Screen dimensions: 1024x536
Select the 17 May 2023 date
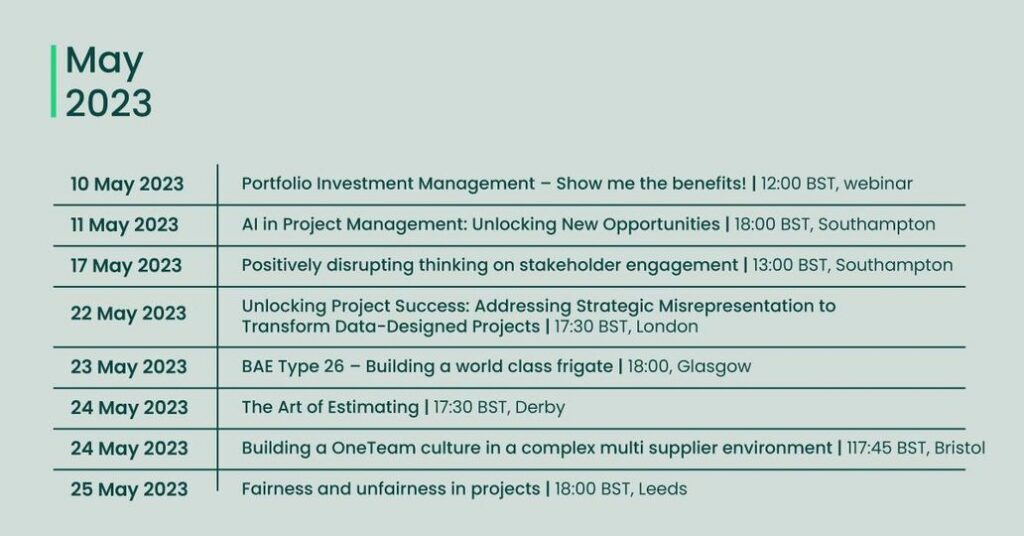pyautogui.click(x=126, y=266)
